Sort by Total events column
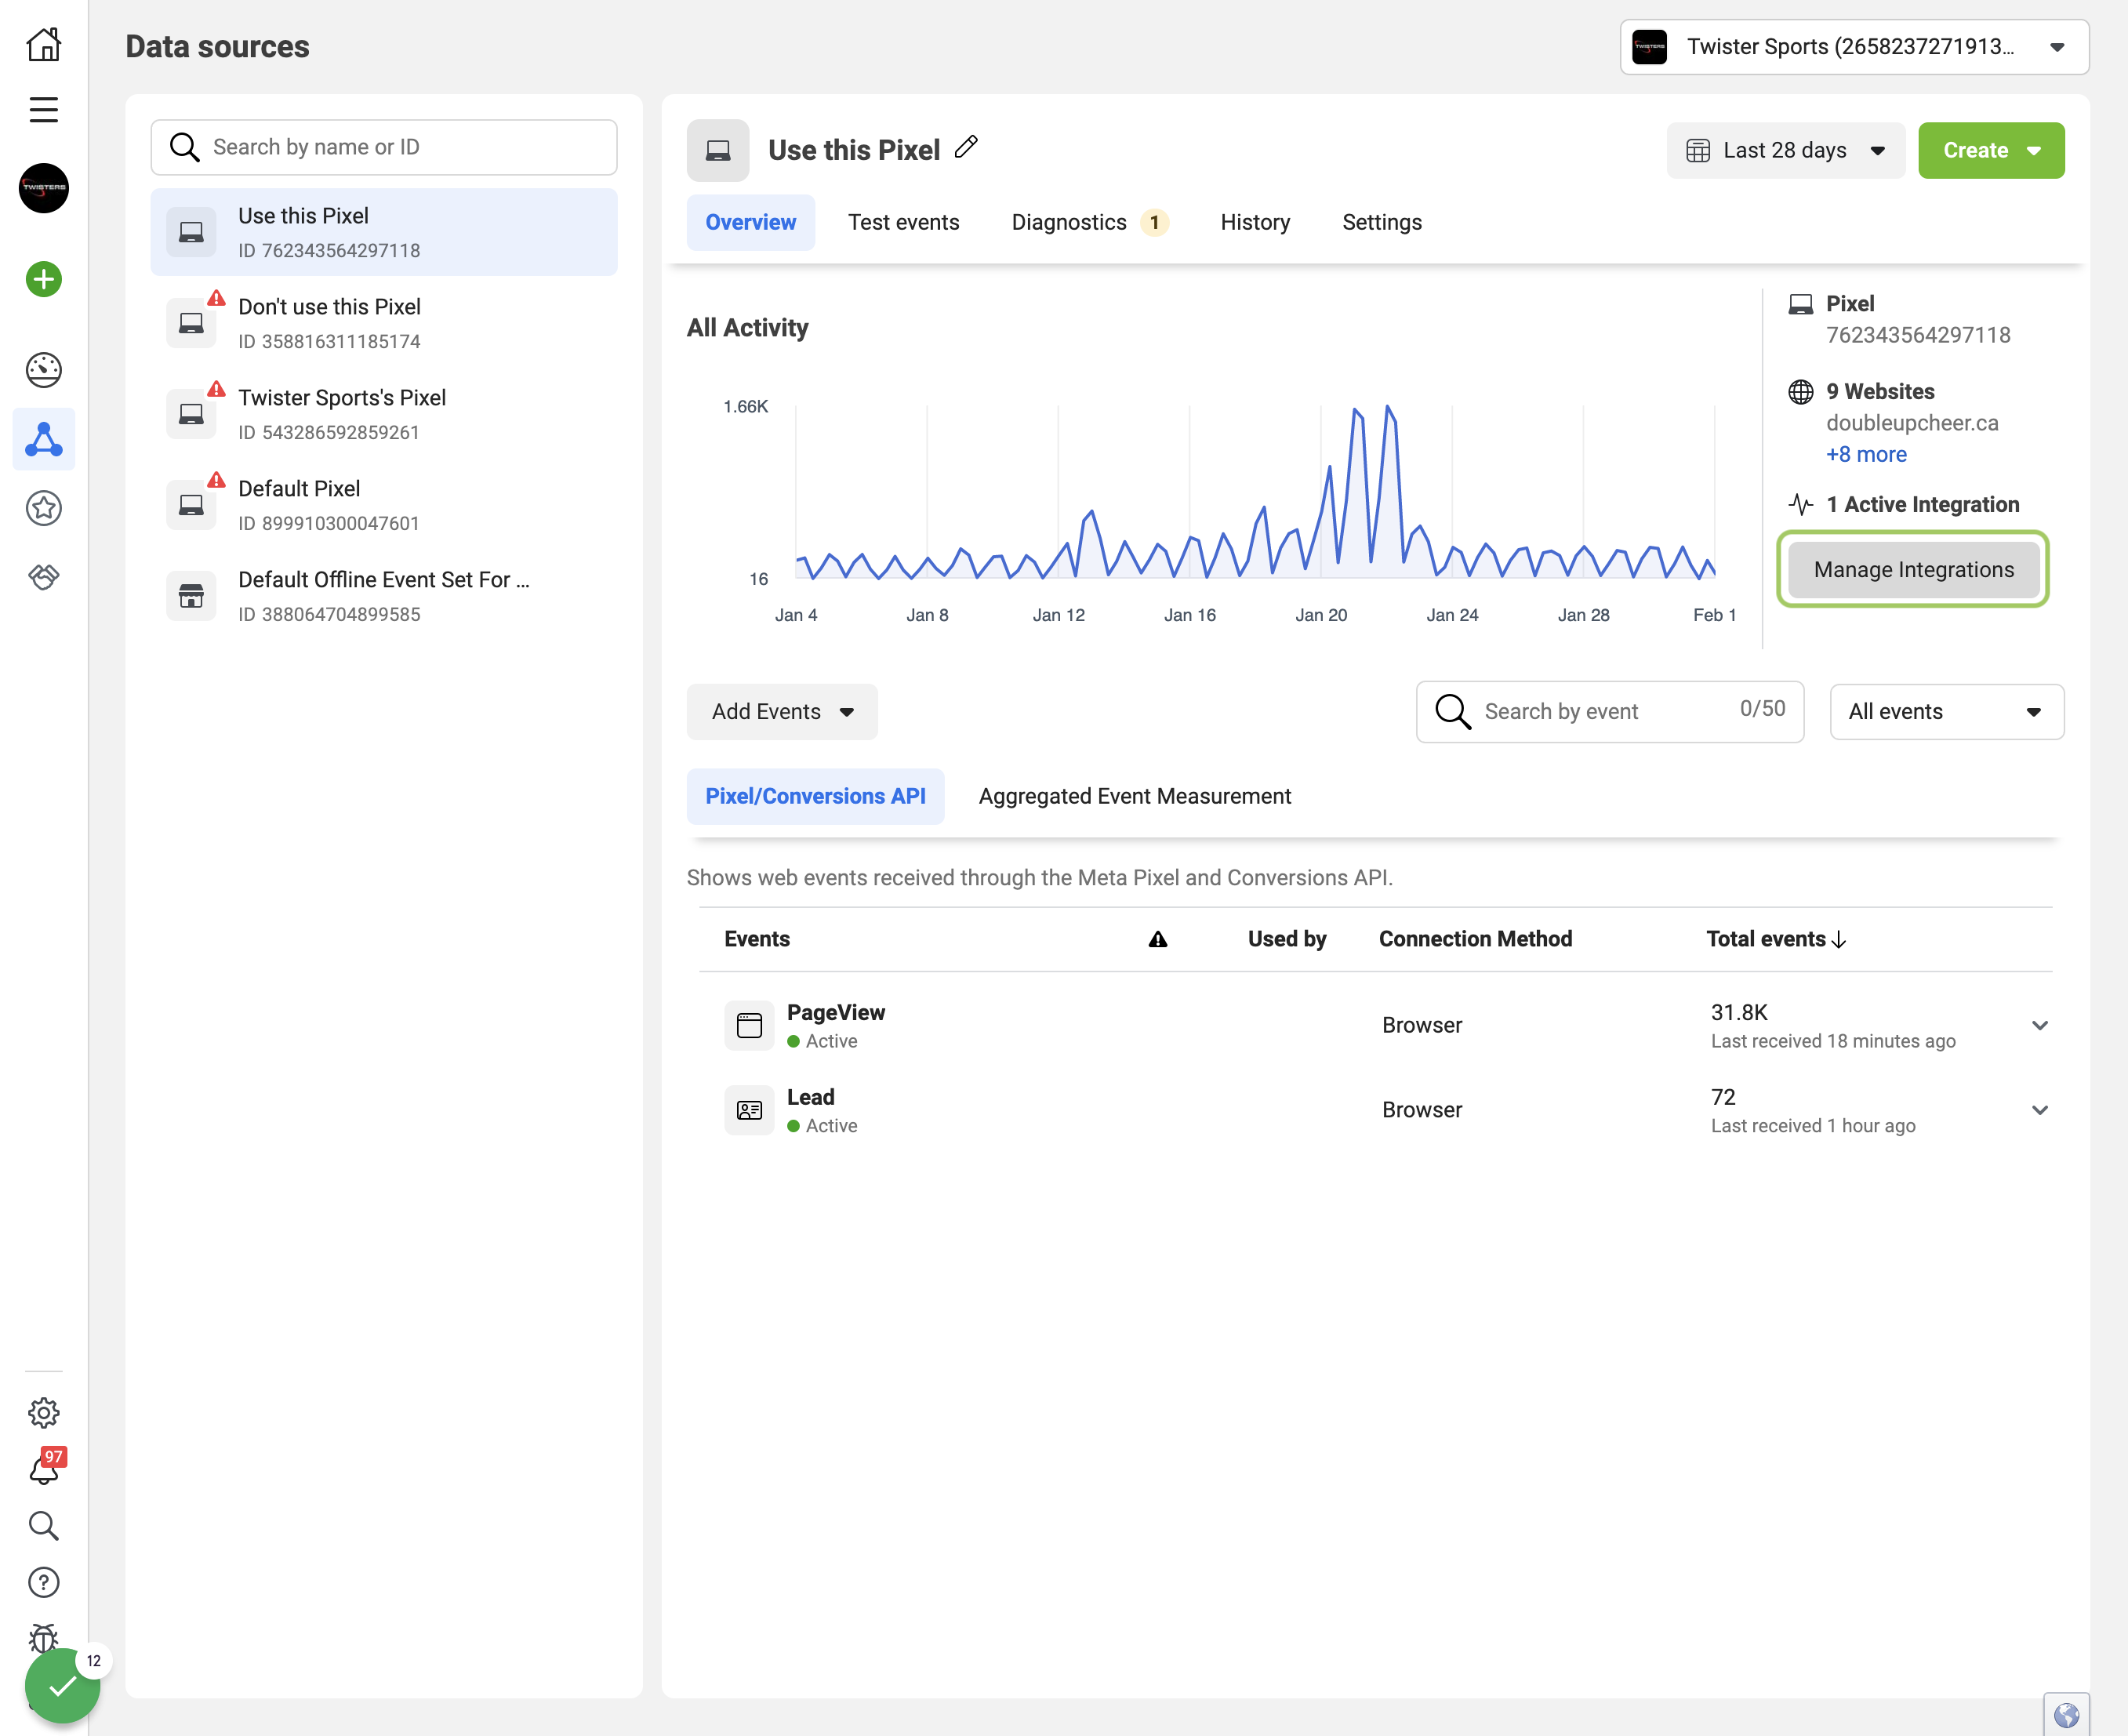The image size is (2128, 1736). [1776, 939]
